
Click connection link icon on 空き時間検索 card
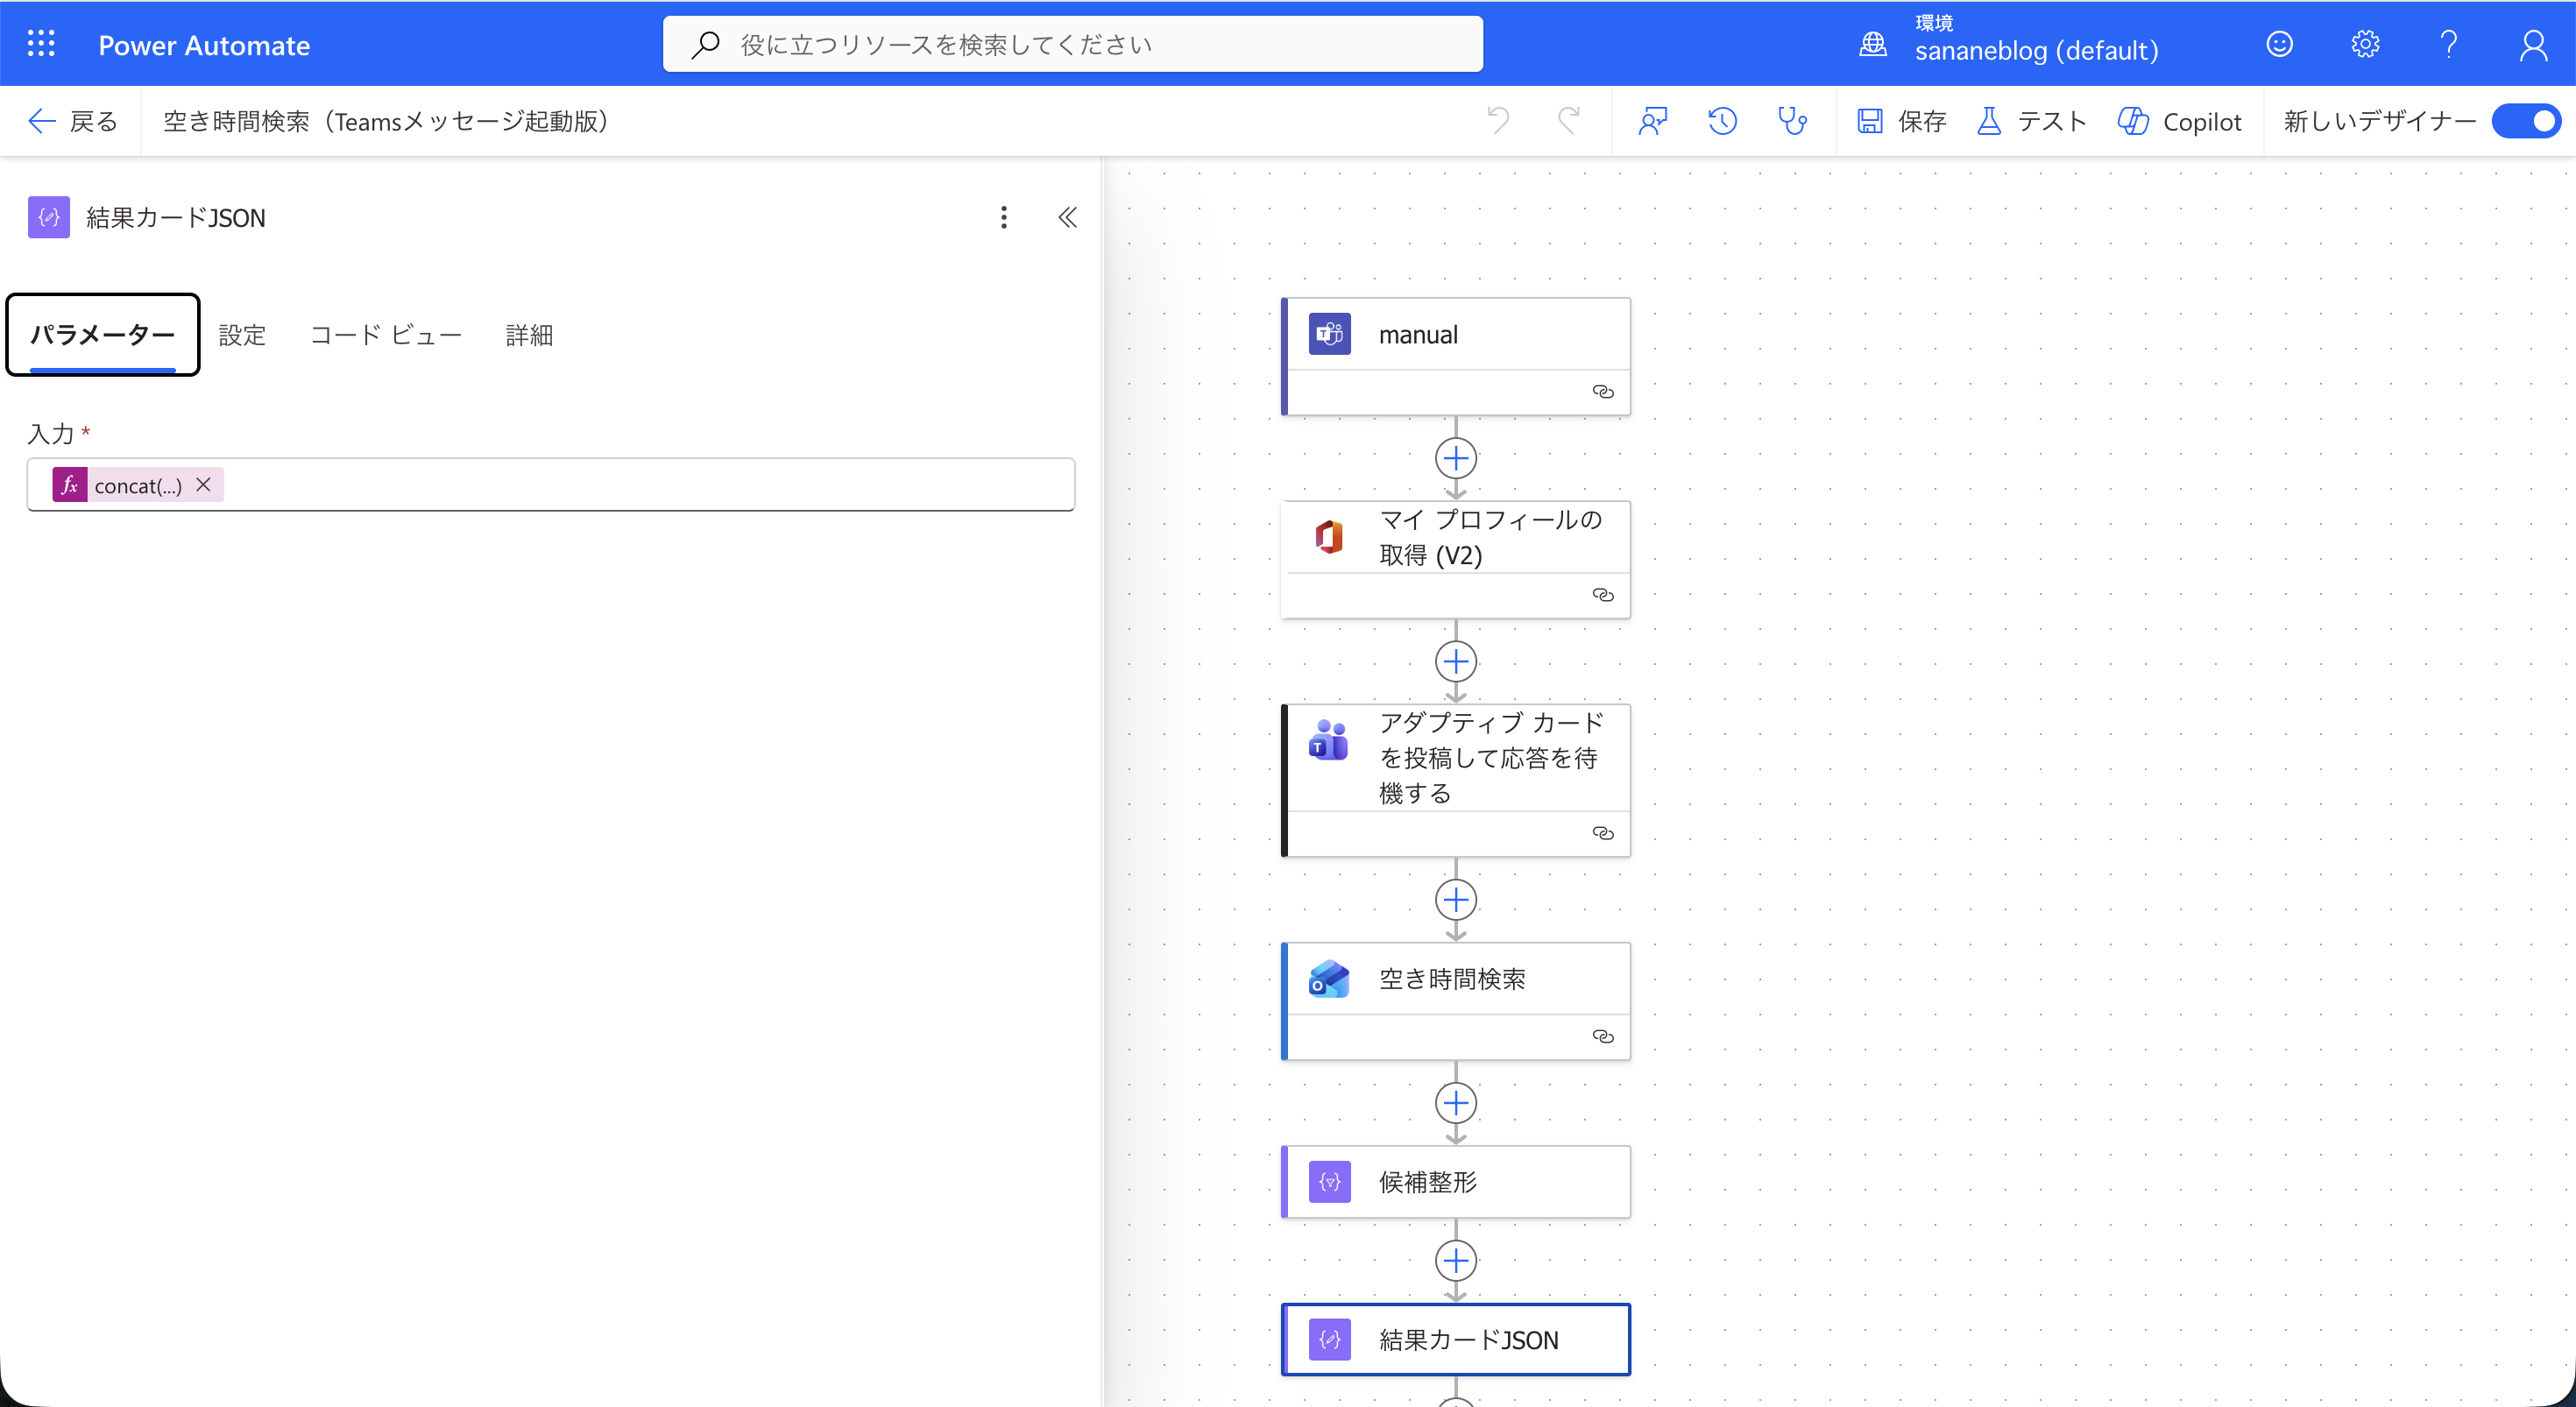(x=1603, y=1036)
